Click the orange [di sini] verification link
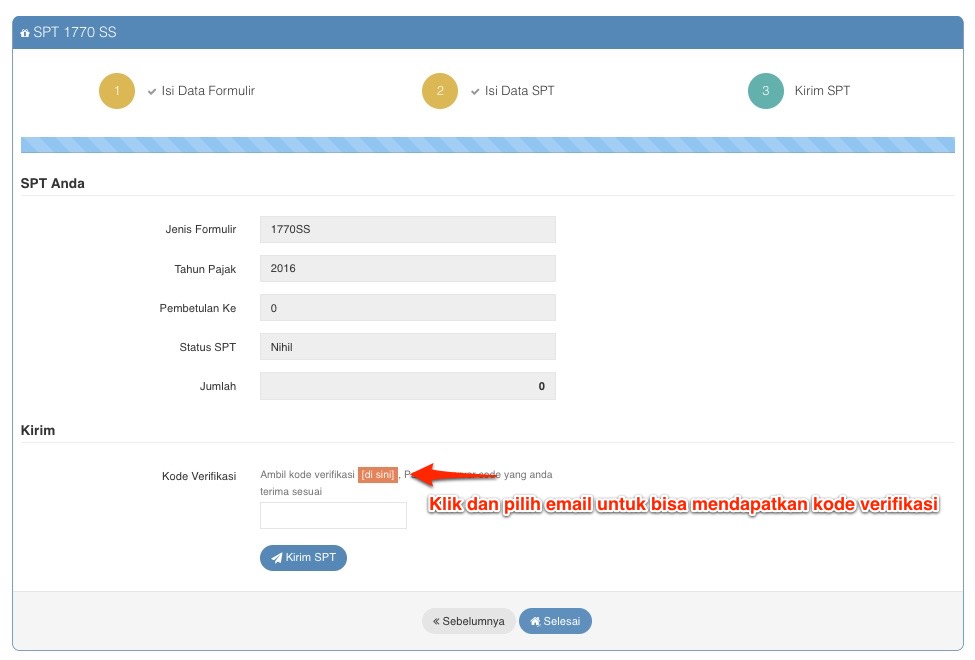The height and width of the screenshot is (660, 975). (x=377, y=474)
